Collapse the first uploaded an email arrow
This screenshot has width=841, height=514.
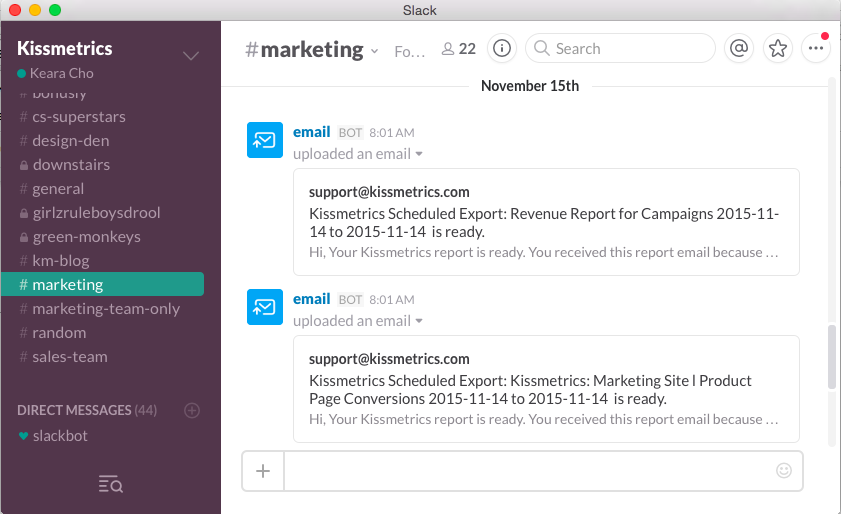(419, 154)
